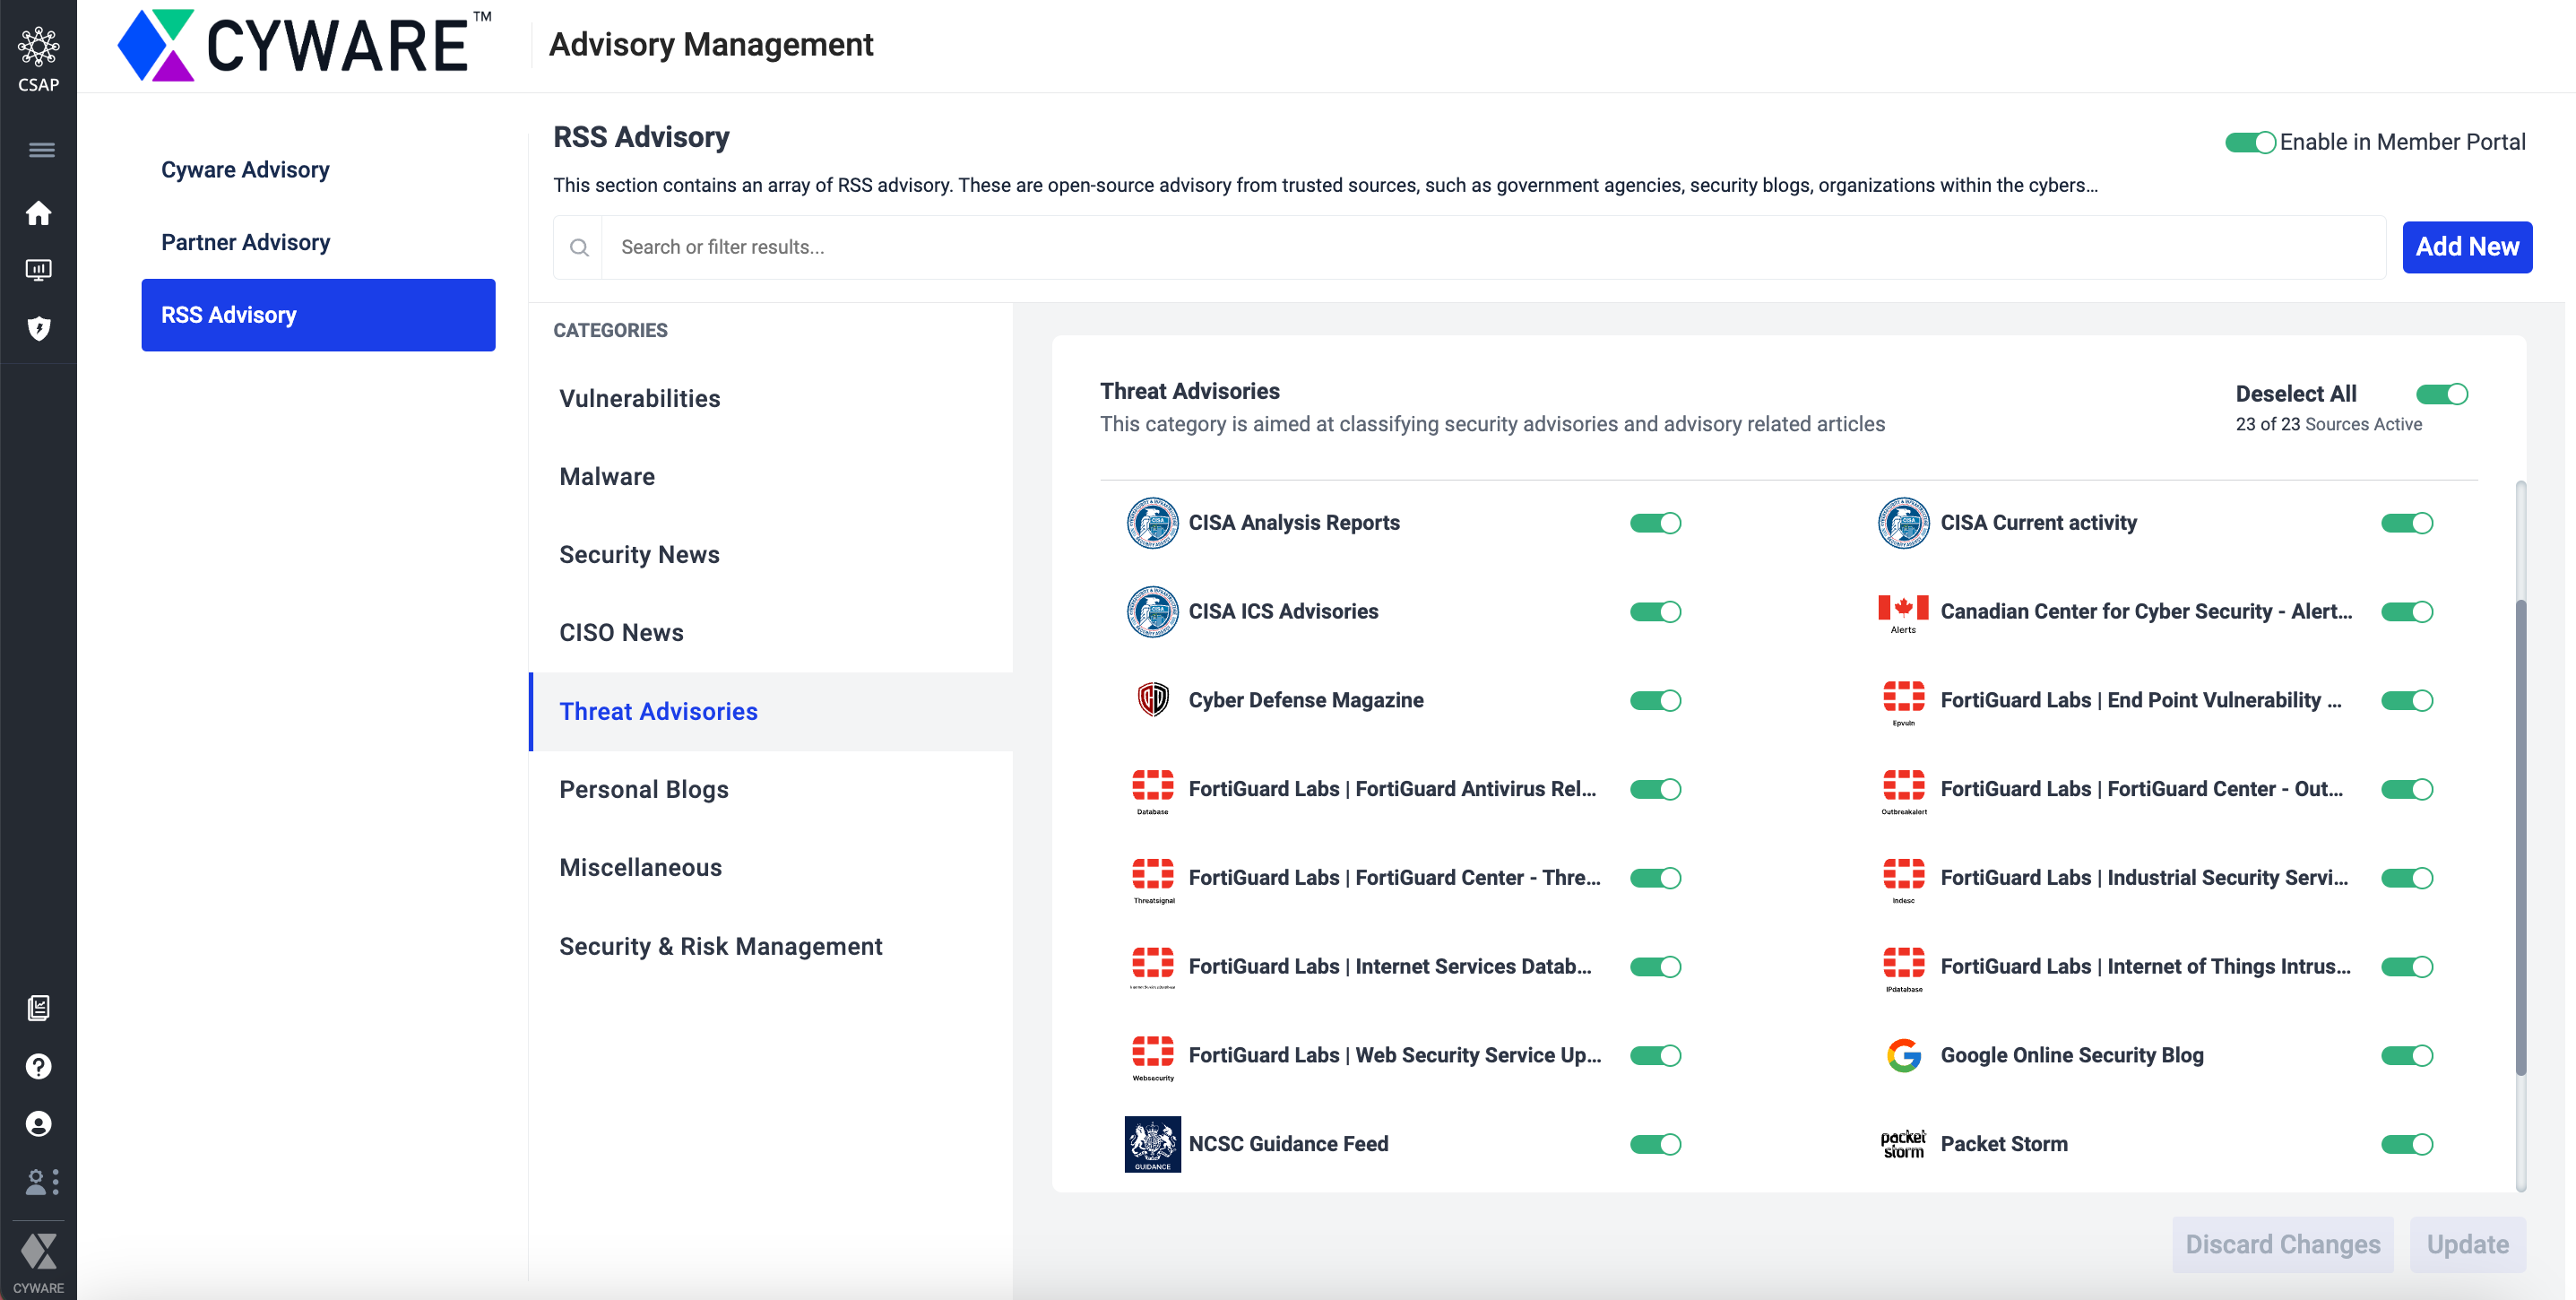This screenshot has width=2576, height=1300.
Task: Disable the Google Online Security Blog toggle
Action: tap(2406, 1055)
